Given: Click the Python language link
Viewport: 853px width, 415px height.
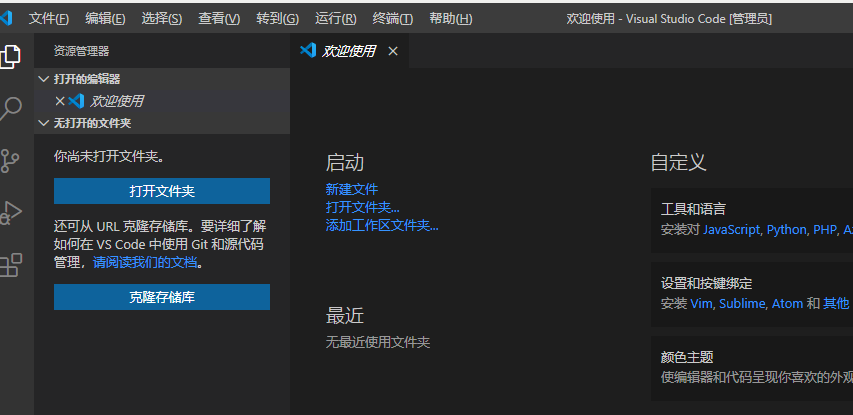Looking at the screenshot, I should pos(786,230).
